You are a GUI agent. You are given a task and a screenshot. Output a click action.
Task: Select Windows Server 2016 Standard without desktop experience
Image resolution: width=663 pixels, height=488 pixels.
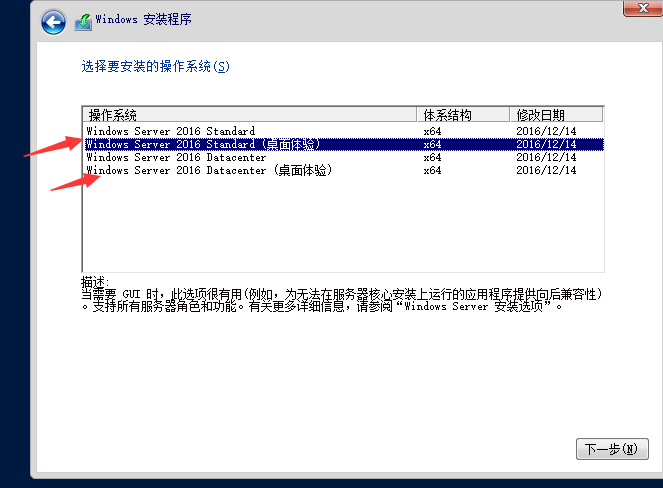click(343, 131)
